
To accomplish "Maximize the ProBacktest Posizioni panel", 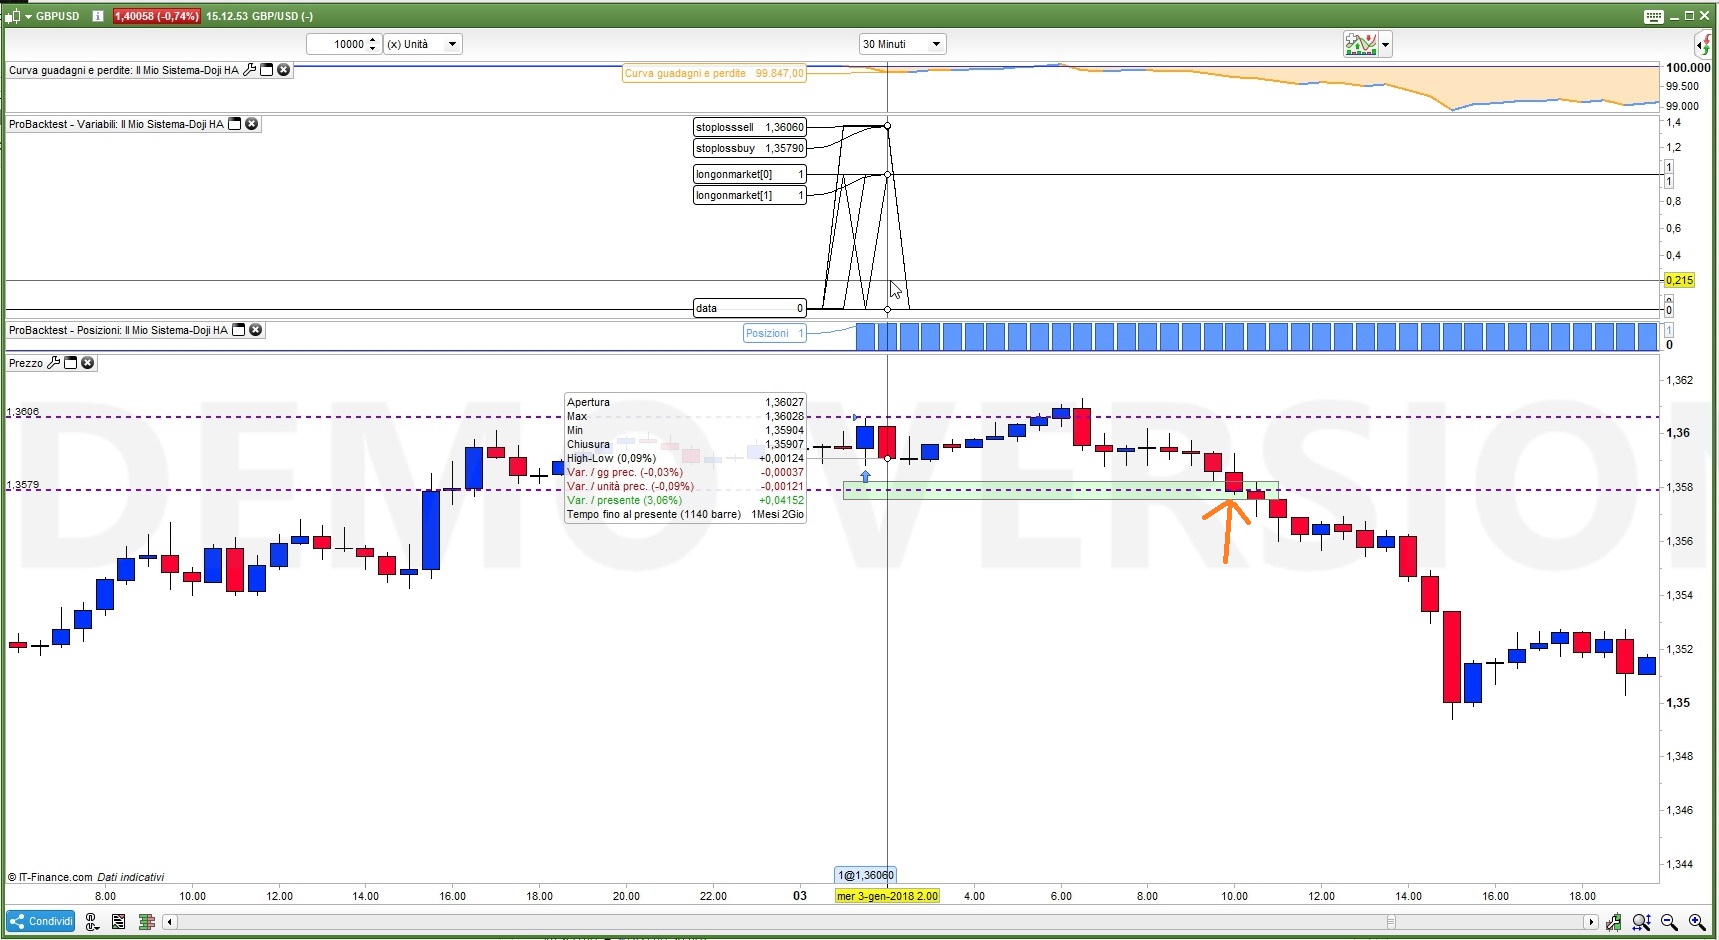I will click(x=239, y=330).
